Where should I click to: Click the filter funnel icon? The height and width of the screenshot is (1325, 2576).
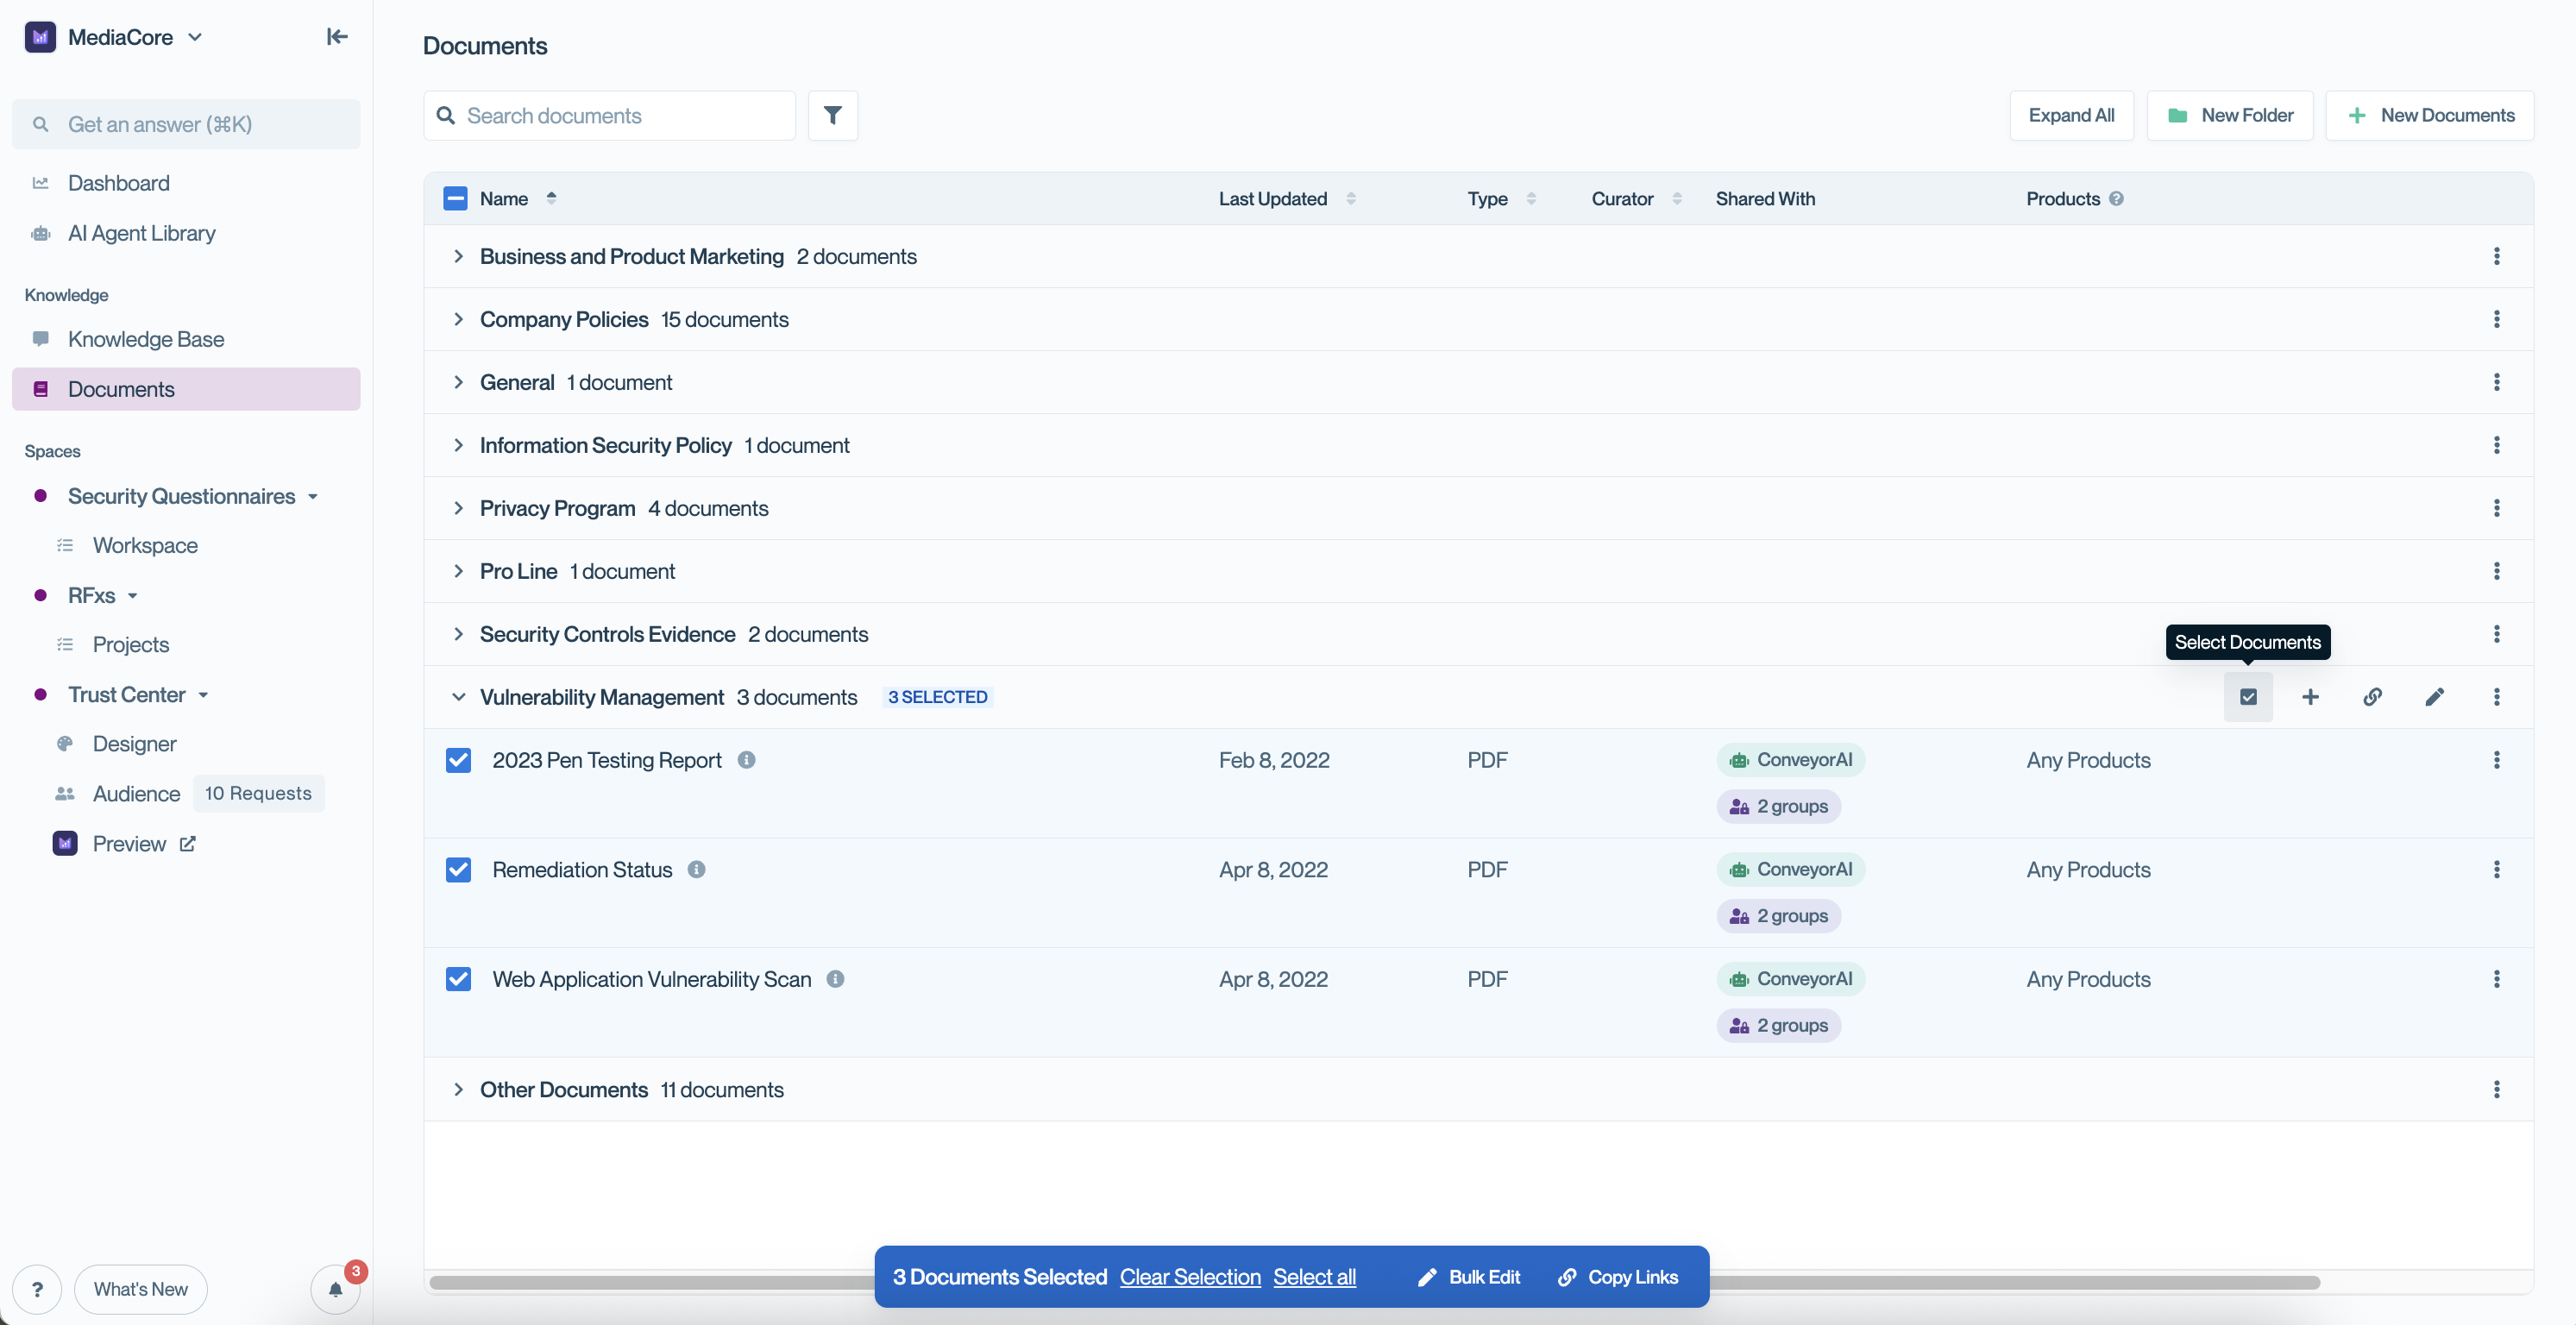(x=832, y=116)
